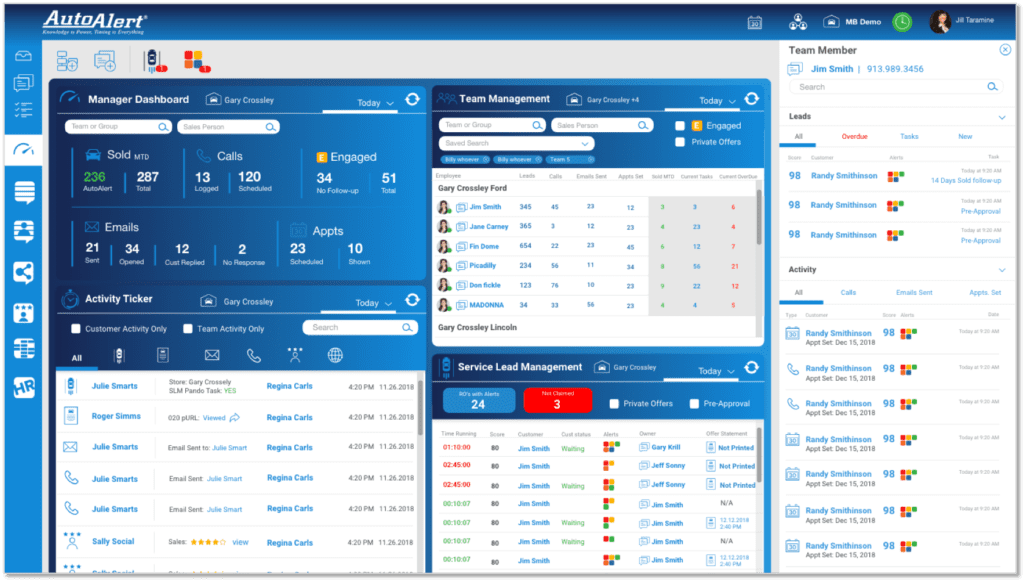Refresh the Team Management panel
The height and width of the screenshot is (581, 1024).
pyautogui.click(x=752, y=99)
